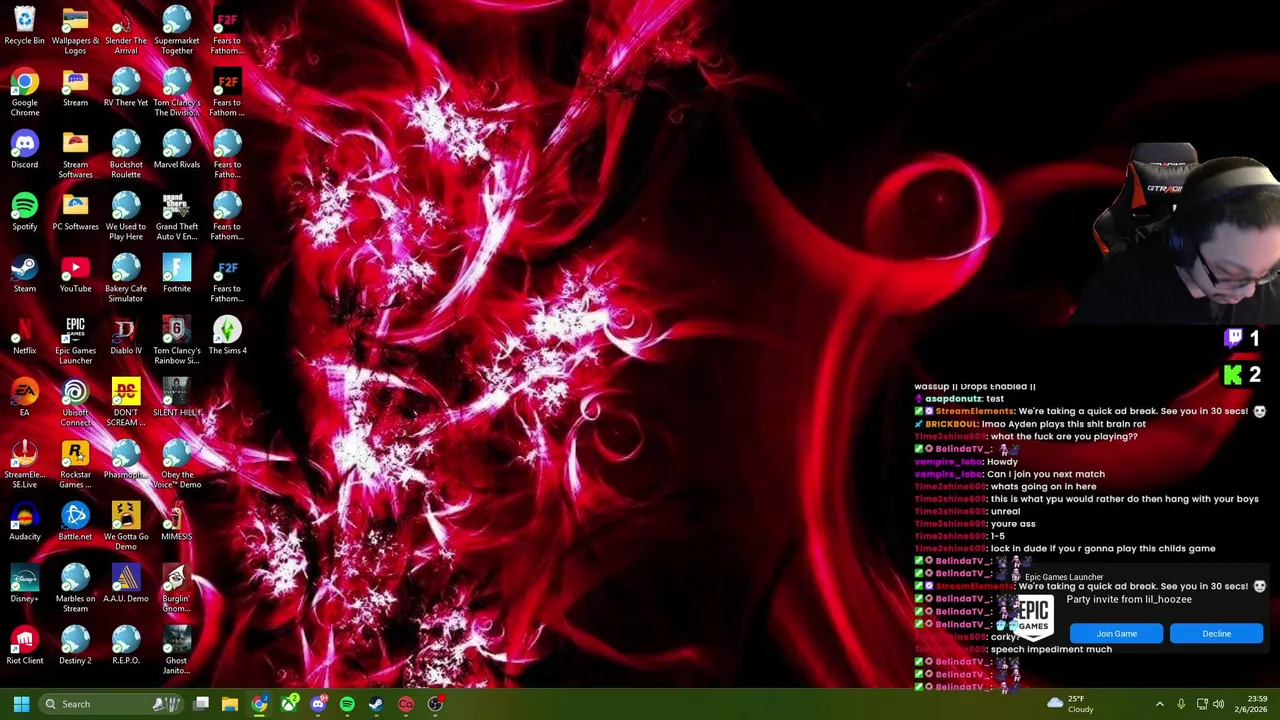
Task: Open the EA app desktop icon
Action: pos(24,398)
